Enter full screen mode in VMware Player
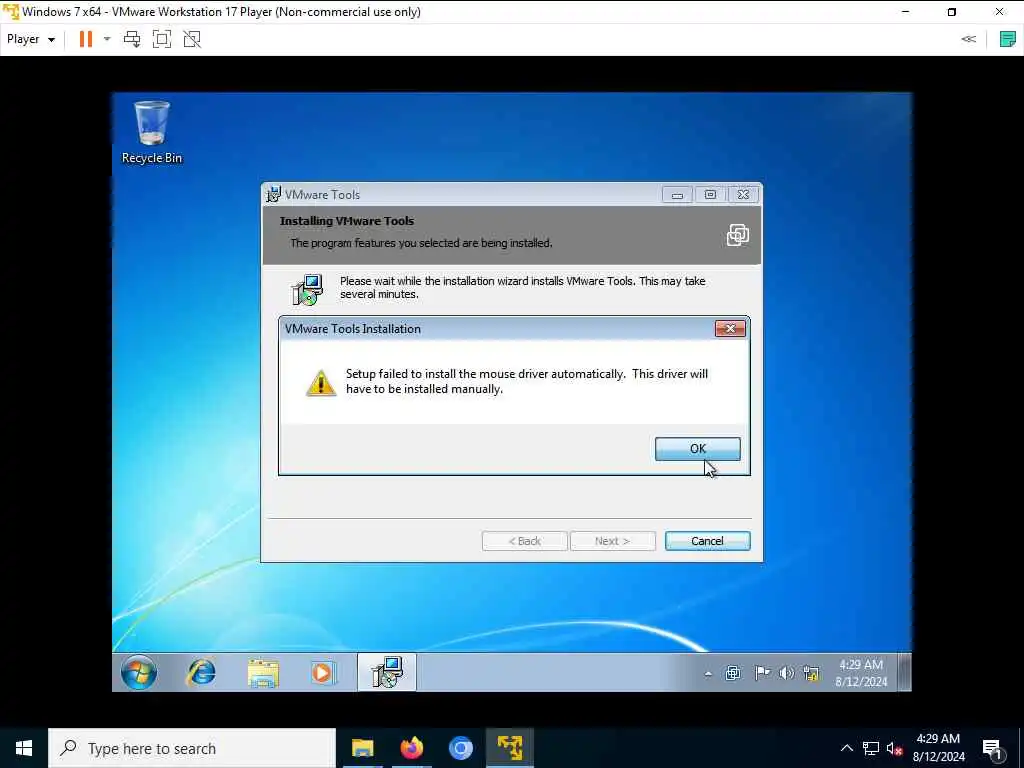The height and width of the screenshot is (768, 1024). coord(162,39)
